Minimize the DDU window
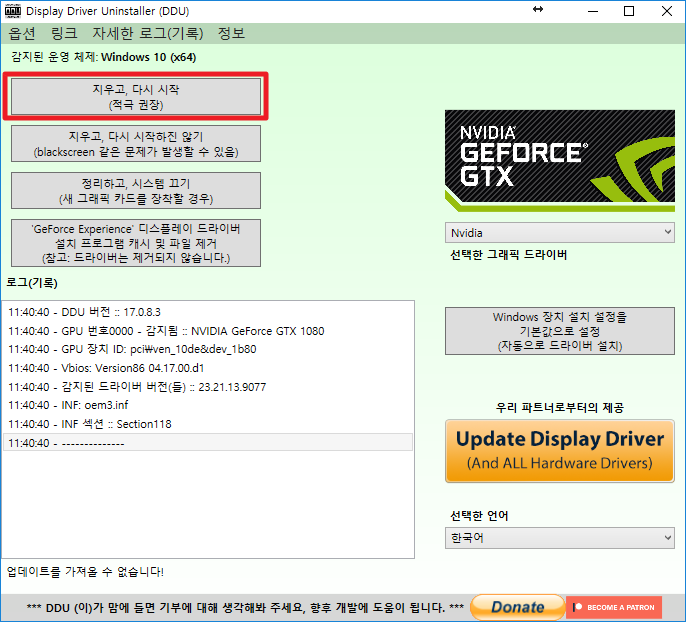 tap(593, 11)
